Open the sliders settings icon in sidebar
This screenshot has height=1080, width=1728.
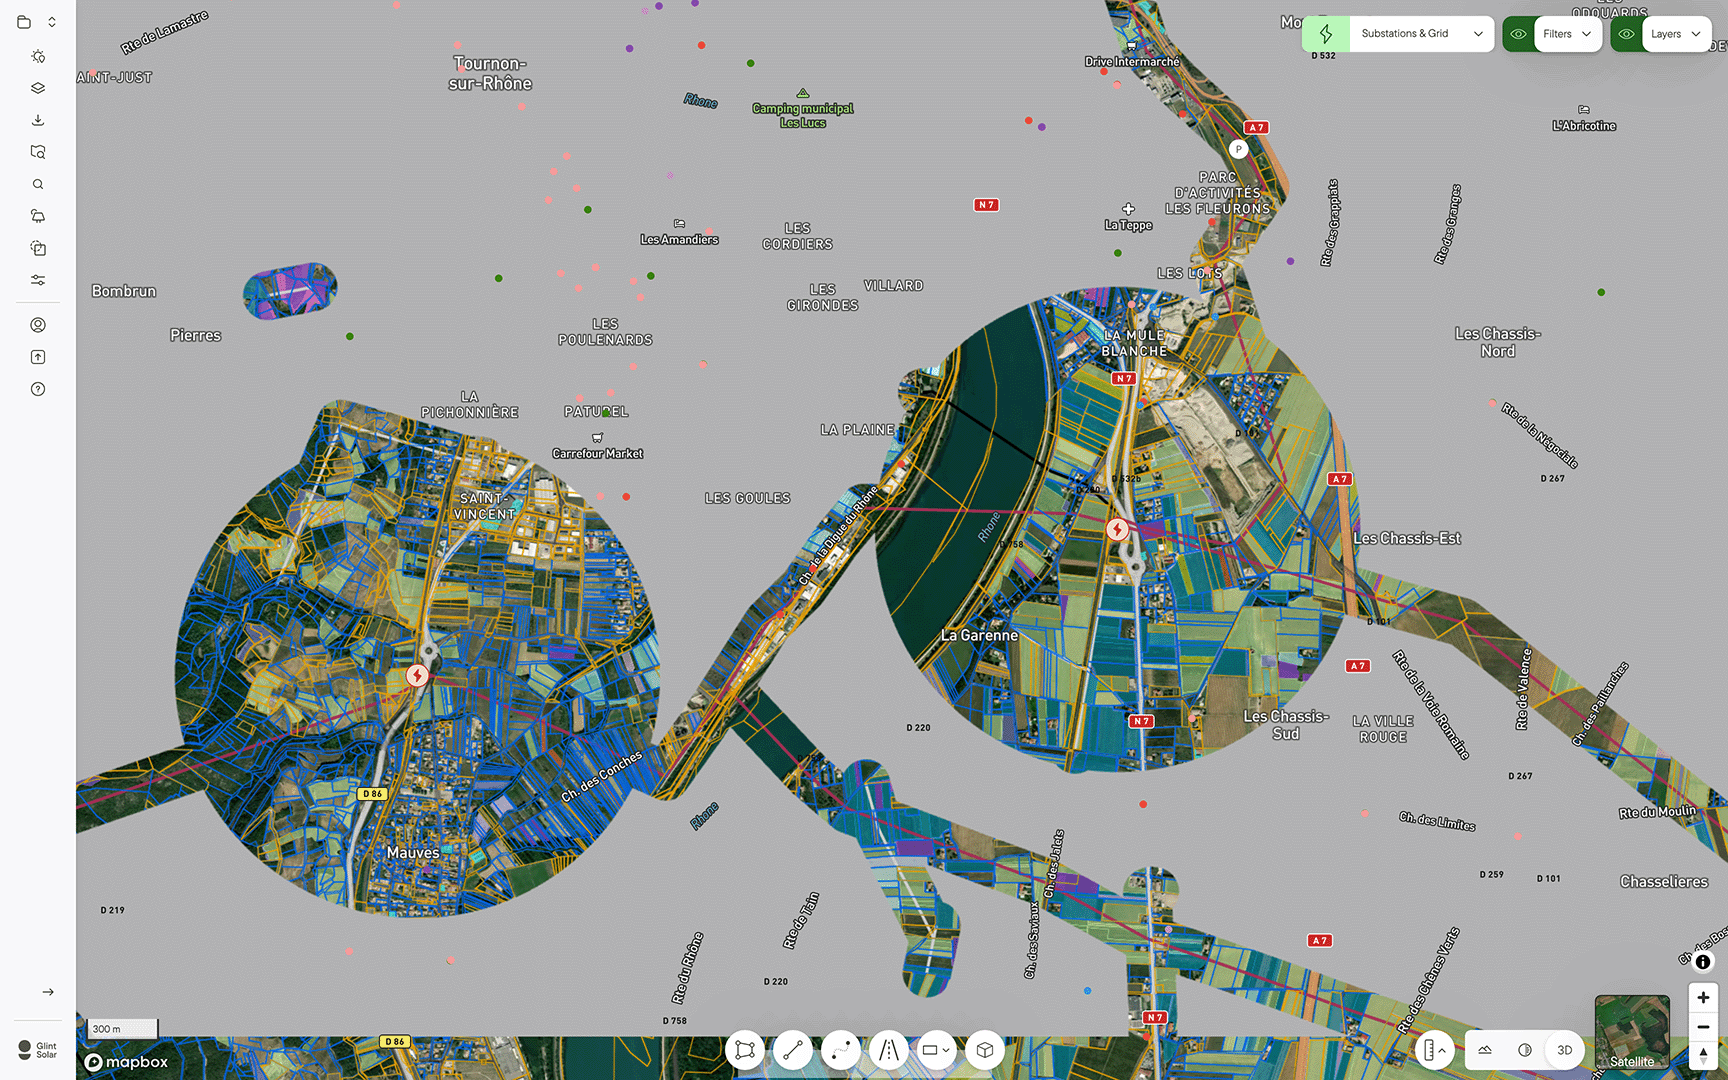point(38,280)
